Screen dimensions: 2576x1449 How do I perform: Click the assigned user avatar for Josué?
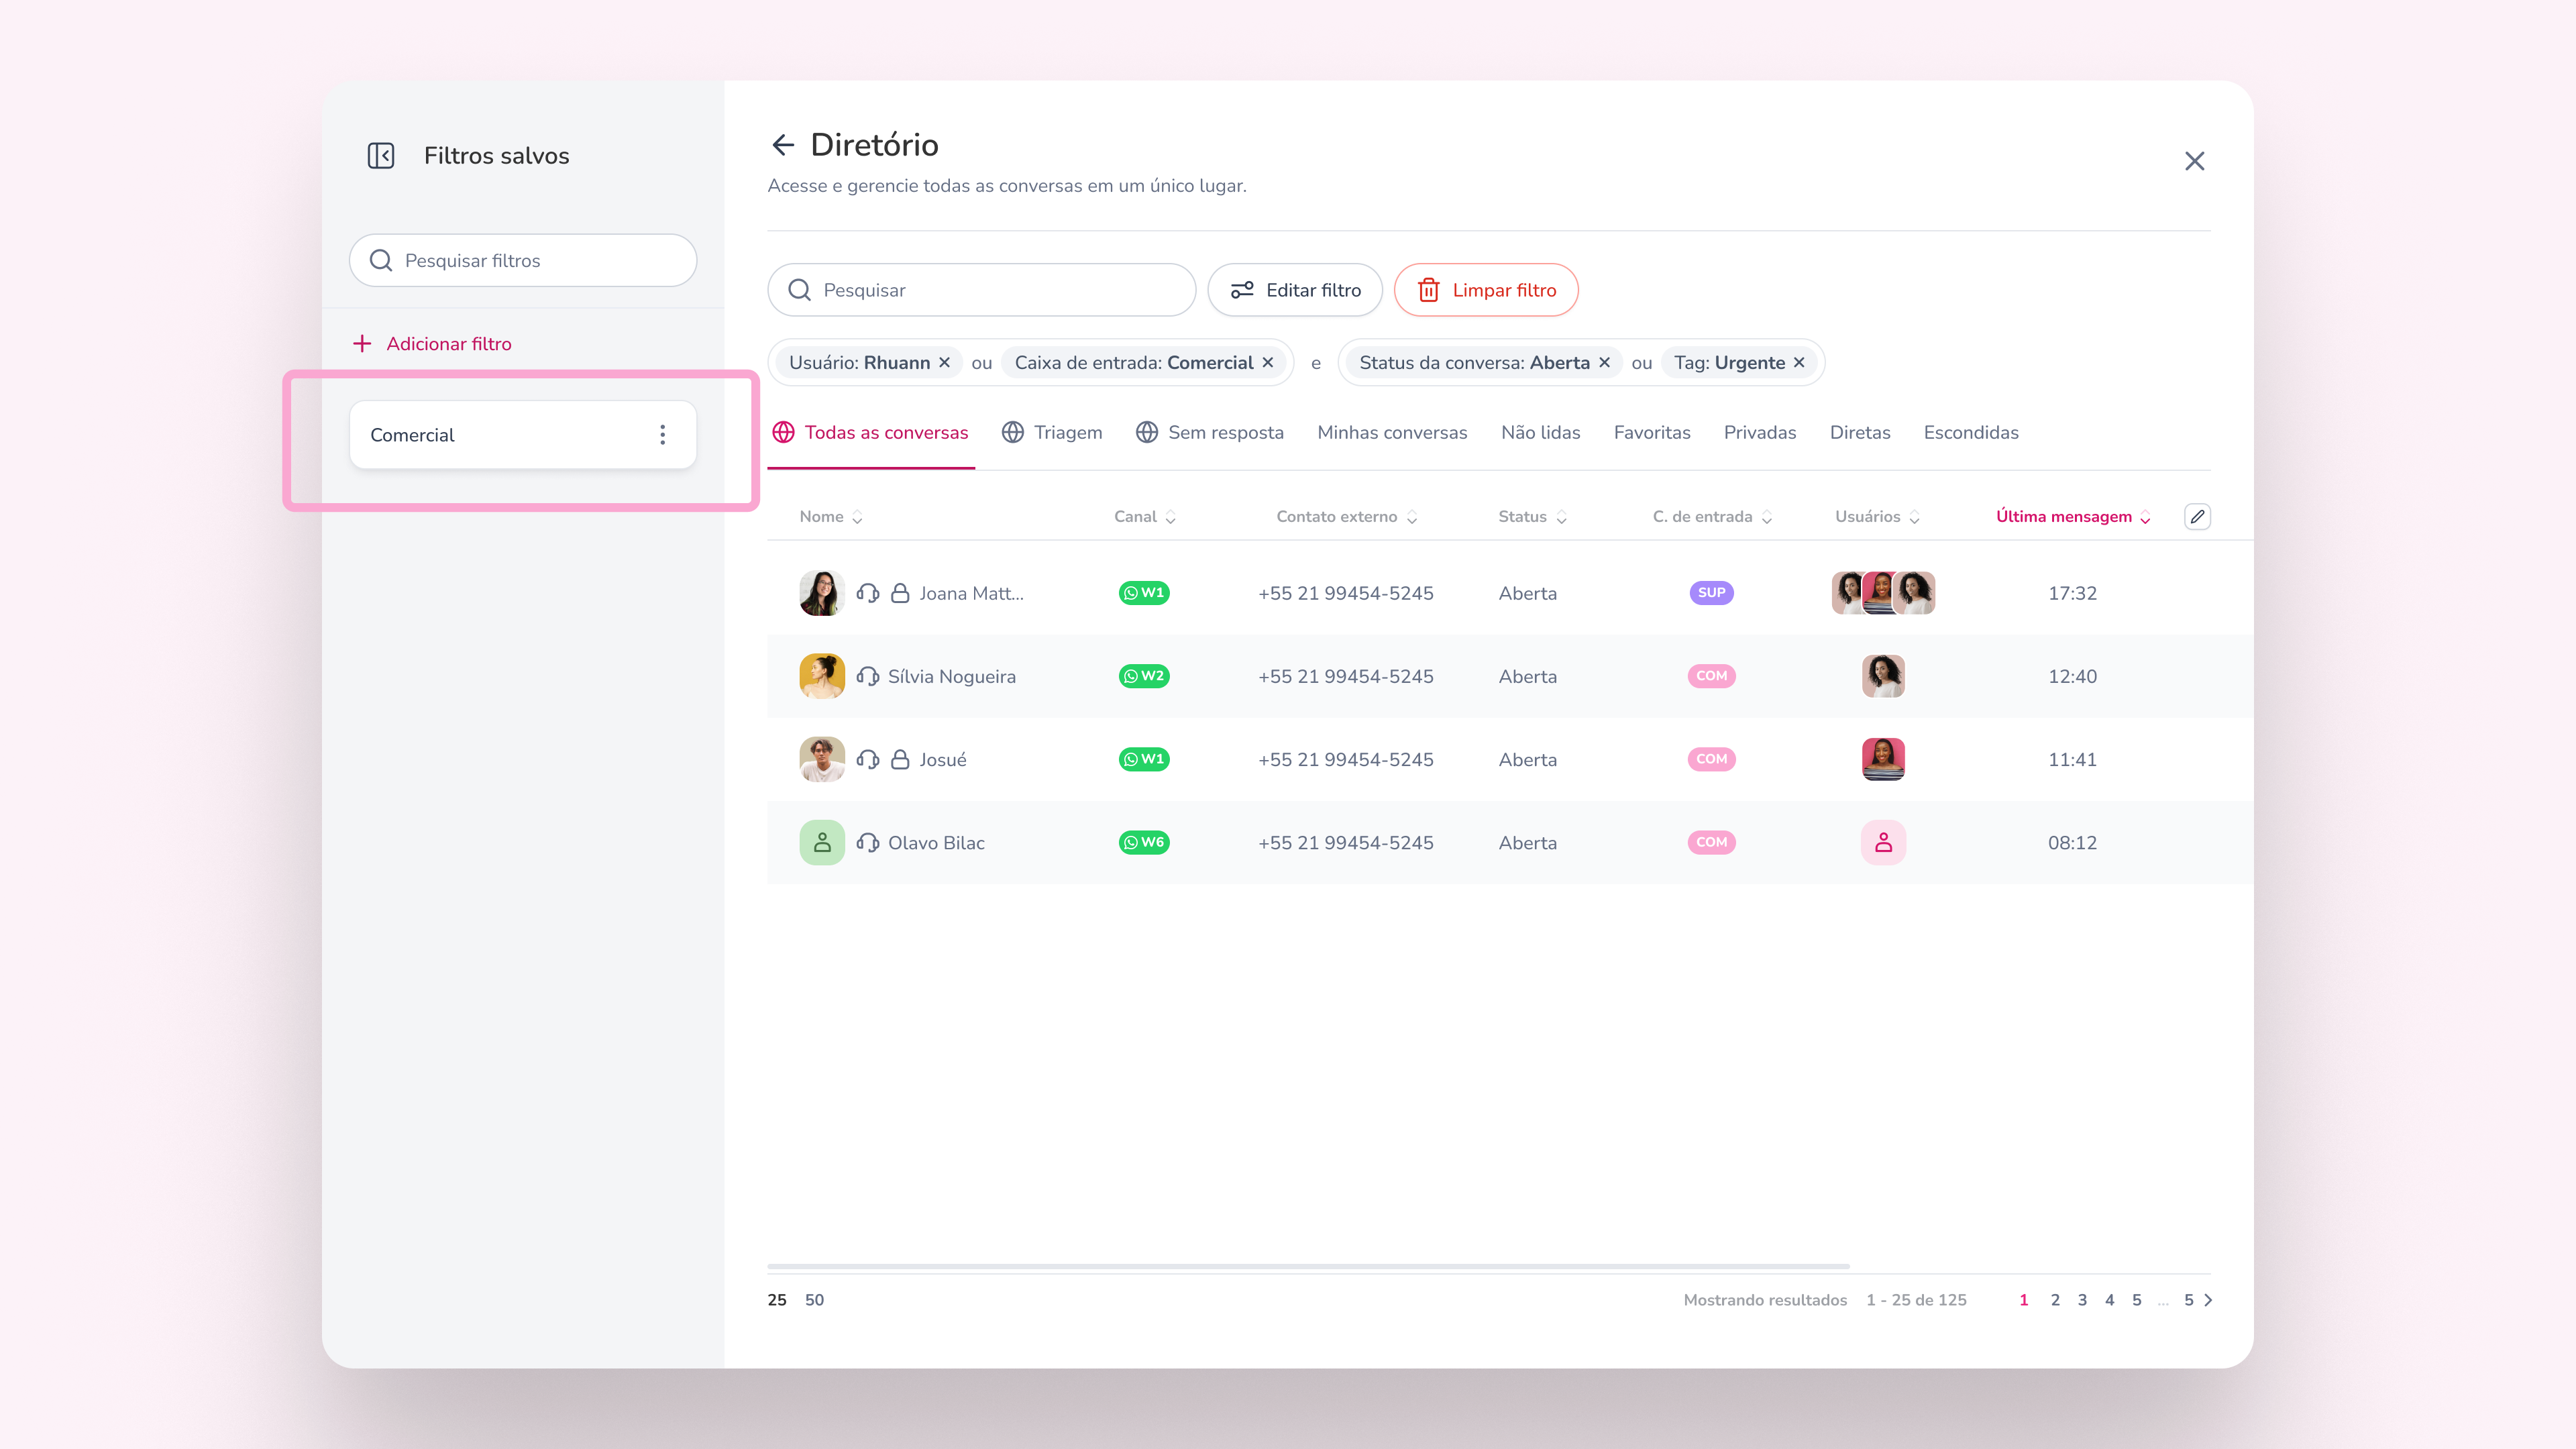[x=1883, y=759]
